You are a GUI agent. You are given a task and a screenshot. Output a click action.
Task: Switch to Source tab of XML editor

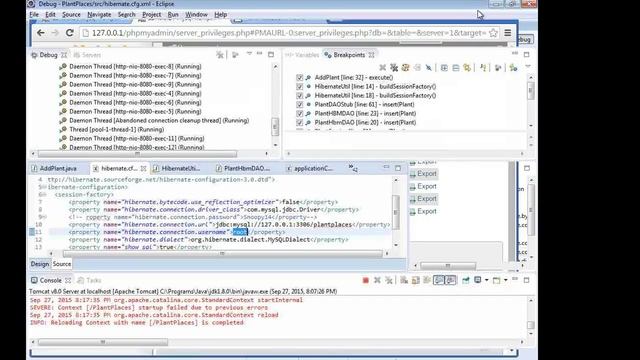tap(62, 264)
